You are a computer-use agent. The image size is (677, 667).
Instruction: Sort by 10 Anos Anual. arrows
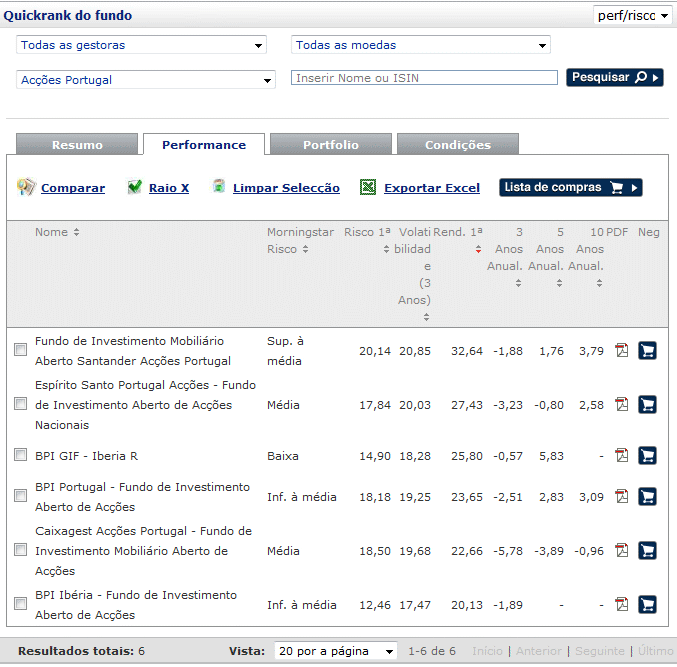pos(600,283)
